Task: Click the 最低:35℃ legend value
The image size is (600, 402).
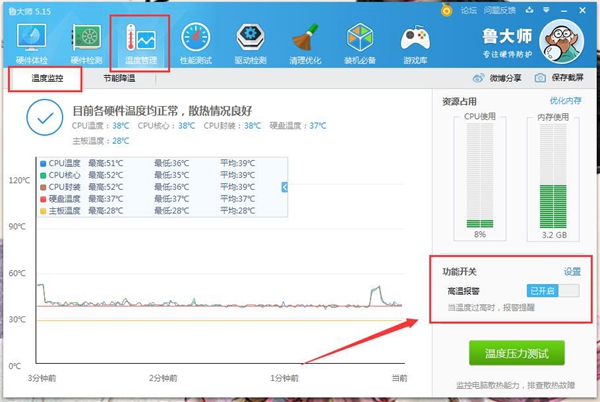Action: pos(171,175)
